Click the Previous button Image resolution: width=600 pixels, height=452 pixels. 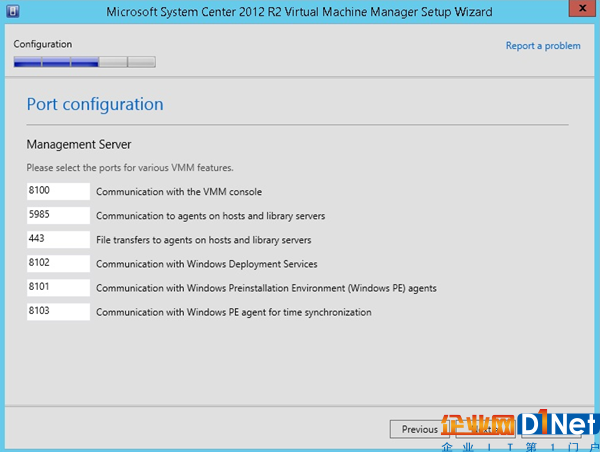(x=419, y=429)
